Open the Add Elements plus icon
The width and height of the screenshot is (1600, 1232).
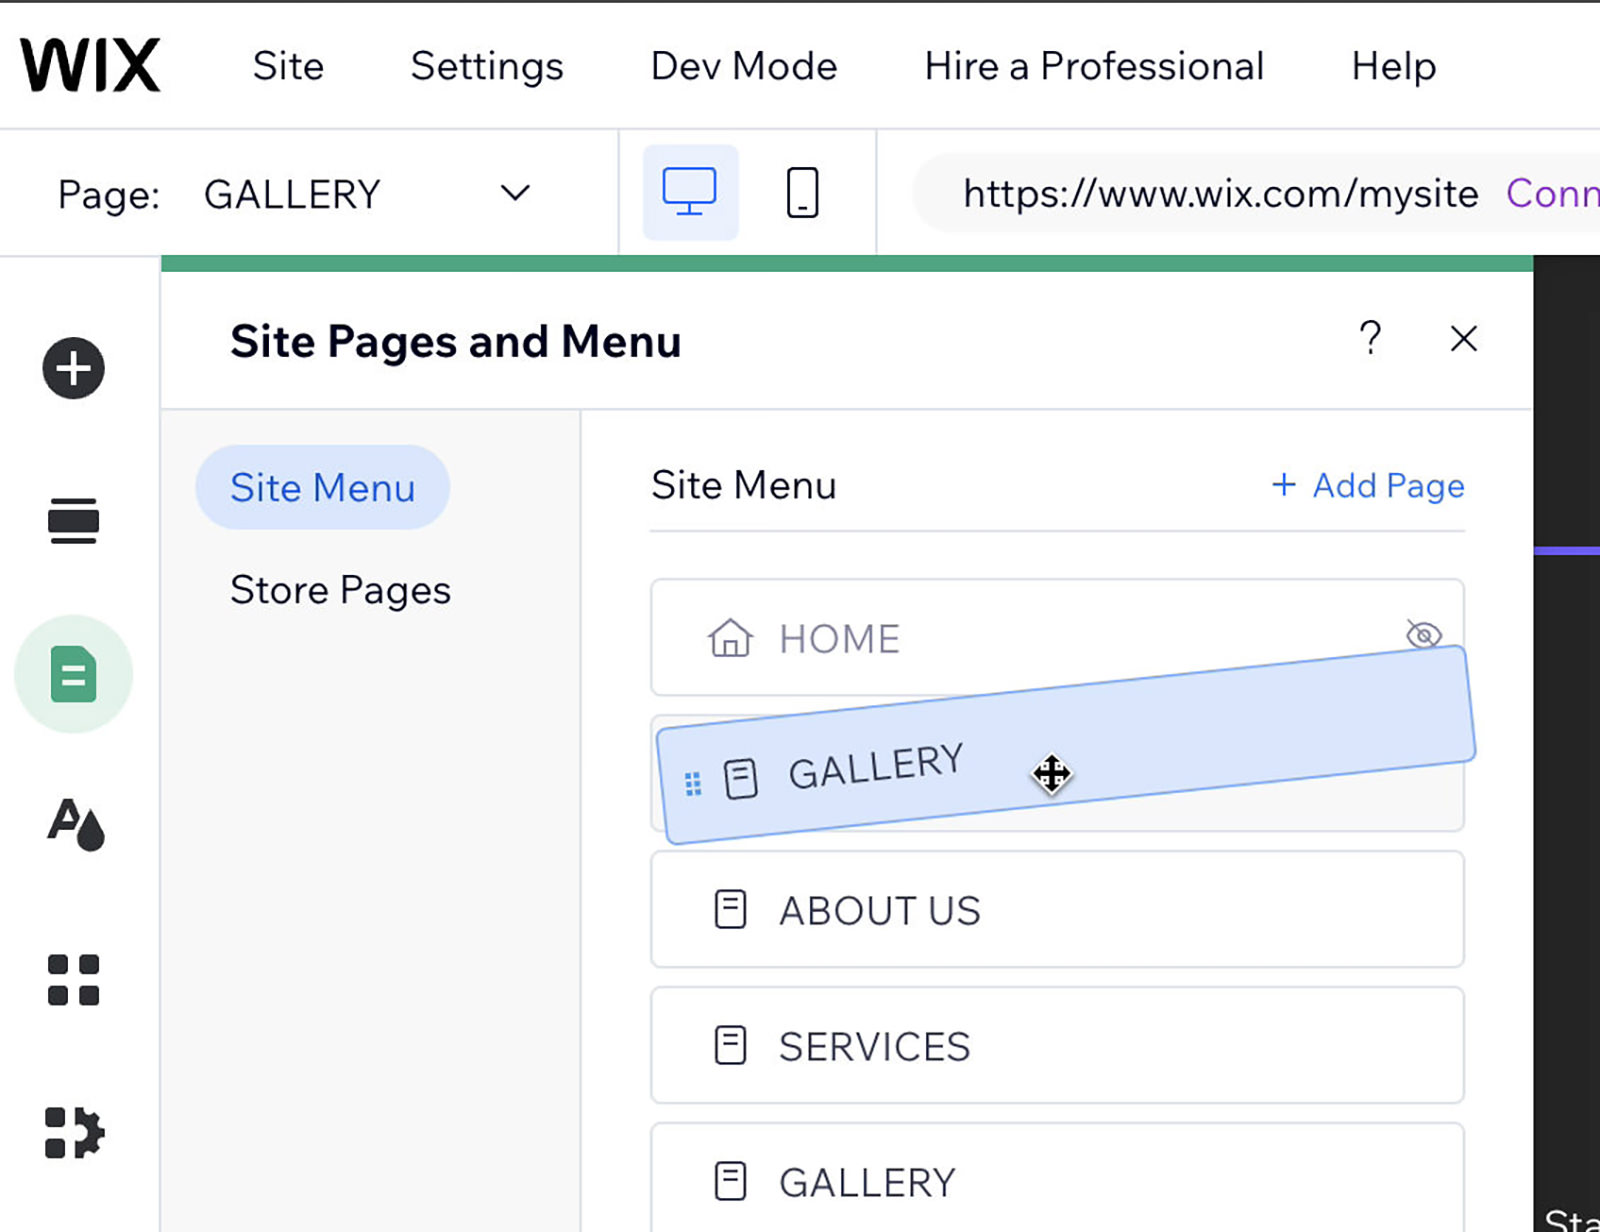(73, 368)
